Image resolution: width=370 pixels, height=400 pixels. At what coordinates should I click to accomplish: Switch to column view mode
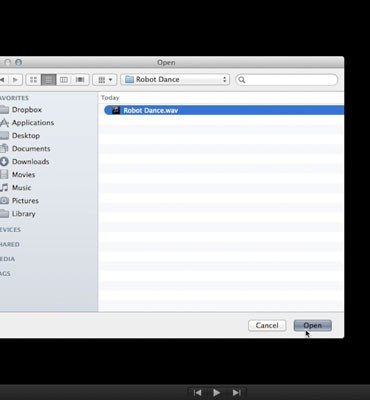[64, 80]
